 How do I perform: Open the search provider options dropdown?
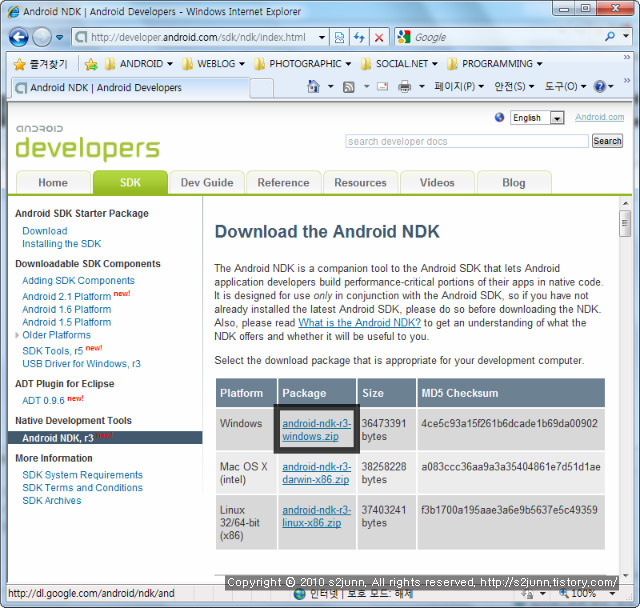626,36
